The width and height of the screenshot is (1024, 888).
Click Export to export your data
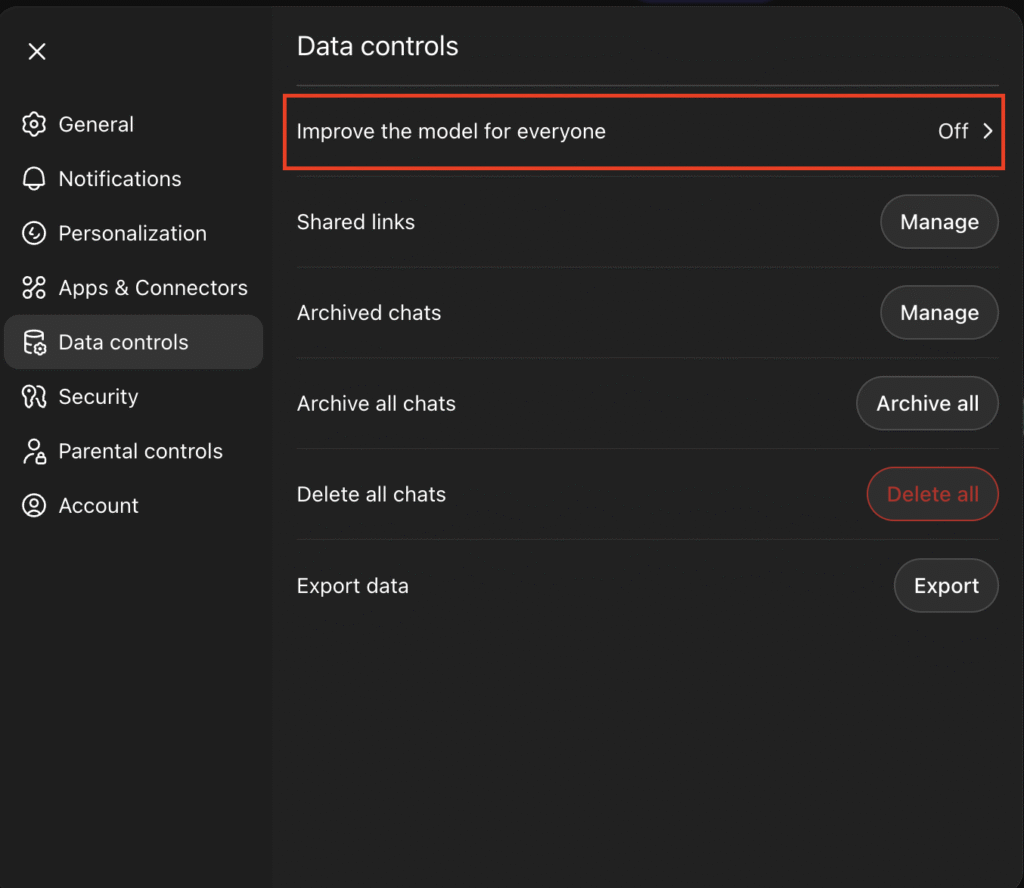pyautogui.click(x=945, y=585)
